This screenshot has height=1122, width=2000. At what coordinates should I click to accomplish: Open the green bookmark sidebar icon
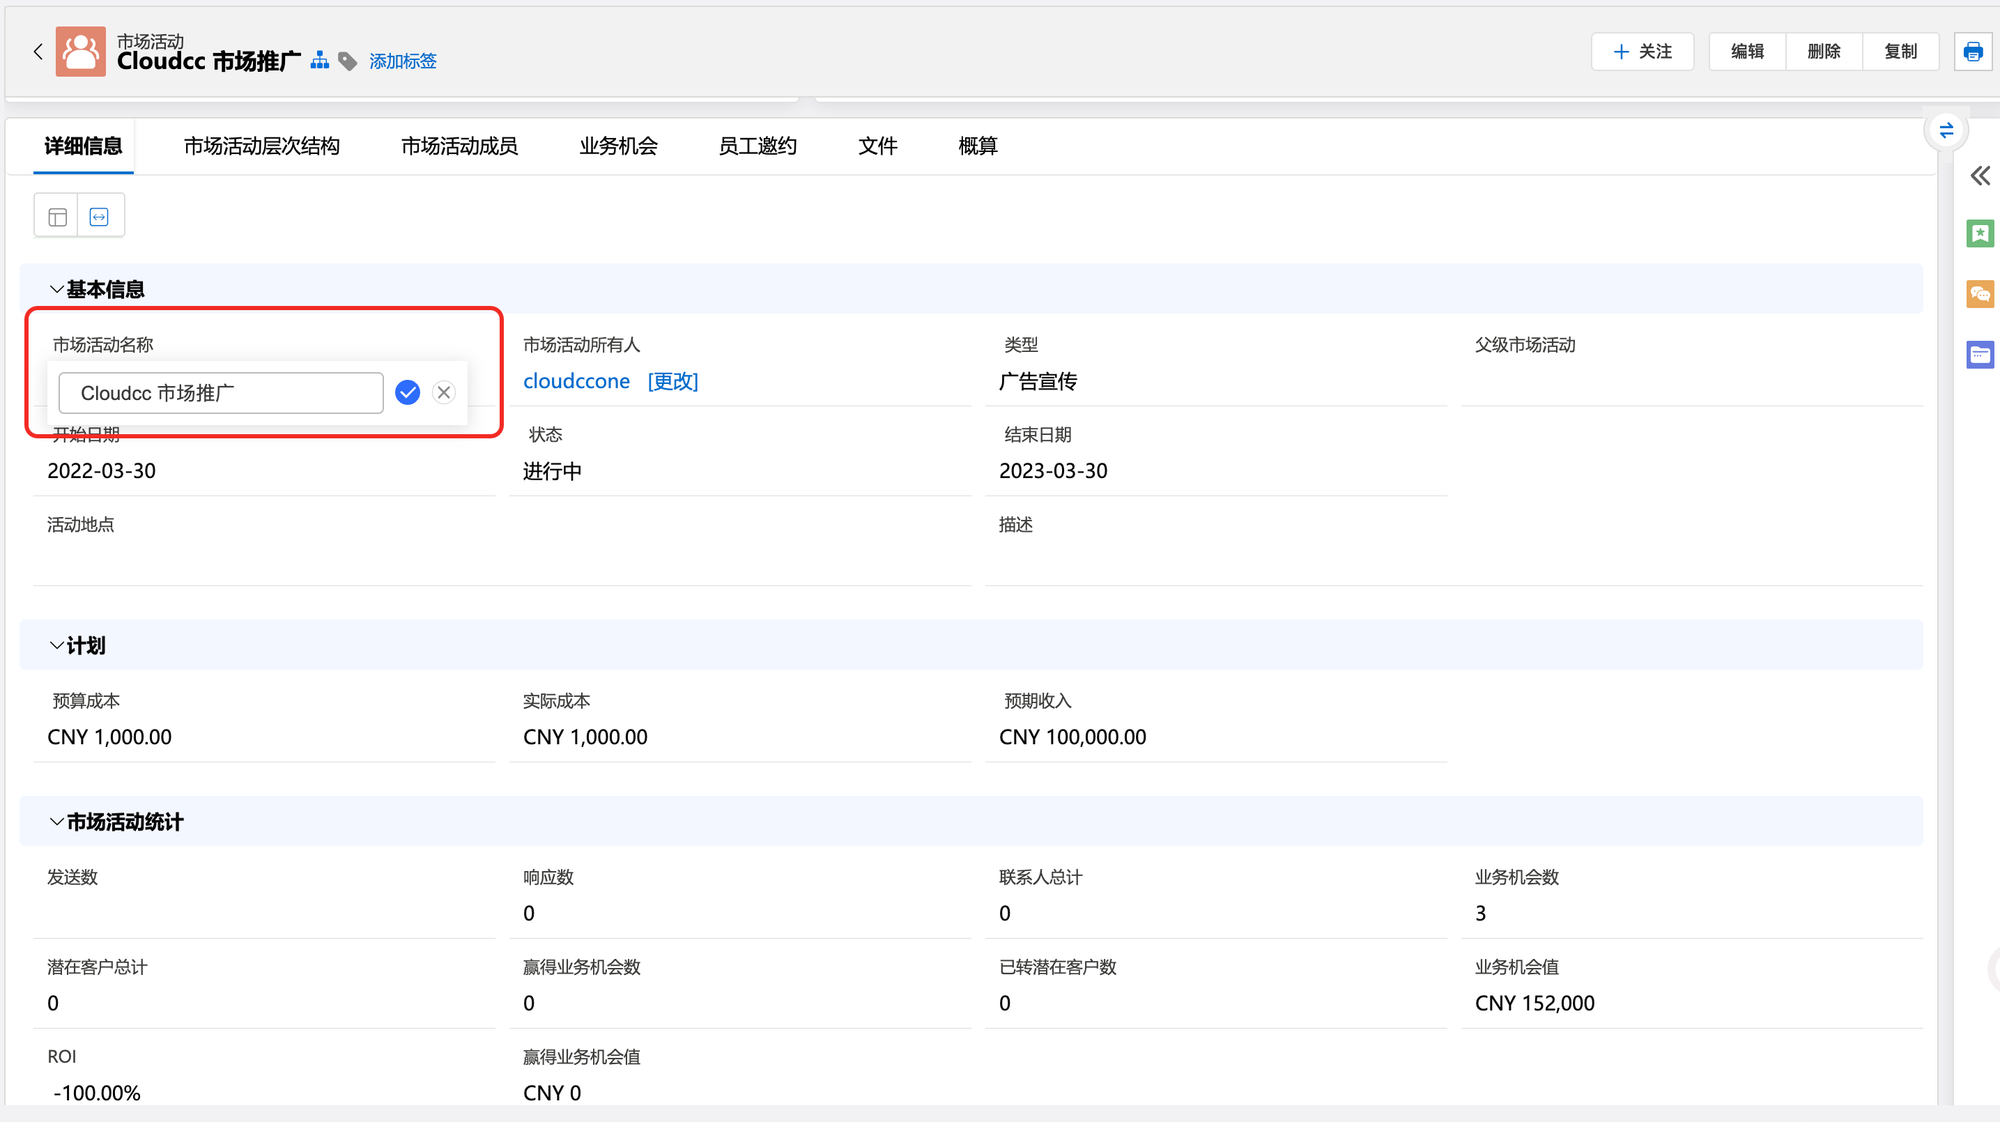point(1980,234)
